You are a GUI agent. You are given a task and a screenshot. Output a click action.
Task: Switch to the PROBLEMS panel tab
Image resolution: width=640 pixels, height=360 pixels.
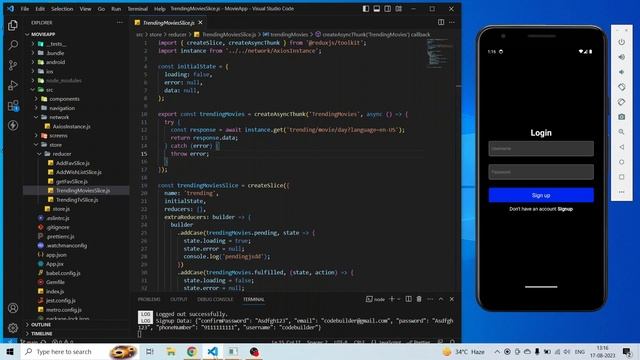149,299
